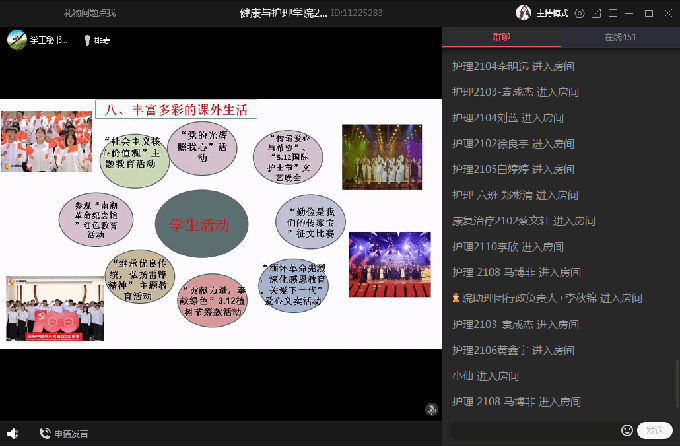Click the microphone icon beside presenter name
The height and width of the screenshot is (446, 680).
tap(88, 41)
